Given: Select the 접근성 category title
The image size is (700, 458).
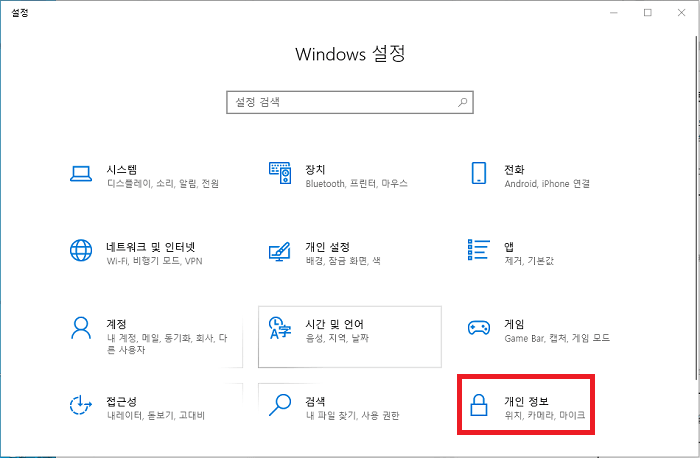Looking at the screenshot, I should tap(121, 401).
